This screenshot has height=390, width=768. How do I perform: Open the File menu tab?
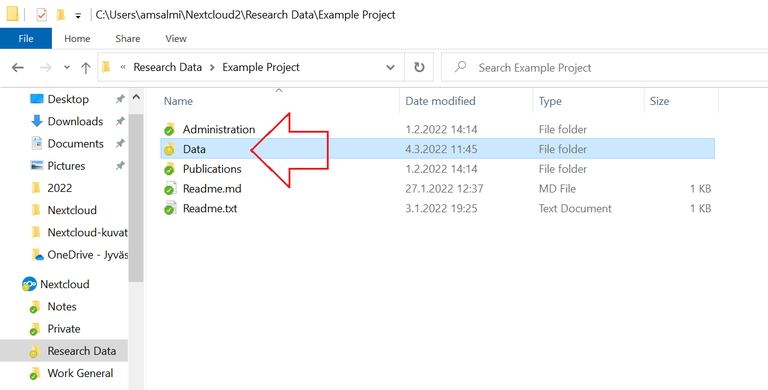click(x=25, y=38)
